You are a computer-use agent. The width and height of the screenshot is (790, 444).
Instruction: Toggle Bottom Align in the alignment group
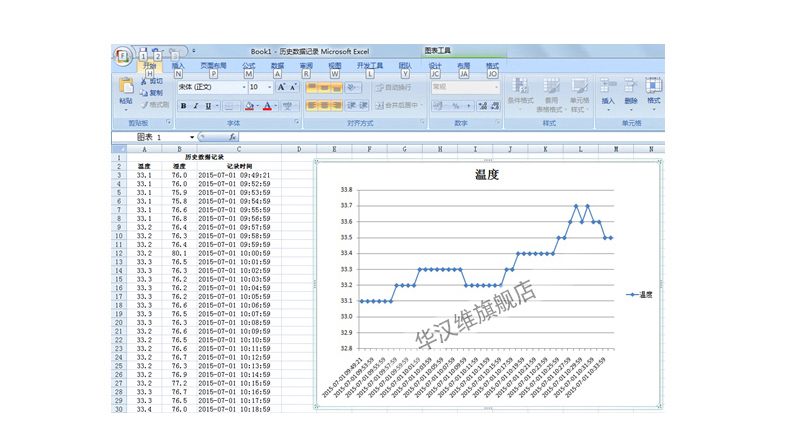(337, 88)
